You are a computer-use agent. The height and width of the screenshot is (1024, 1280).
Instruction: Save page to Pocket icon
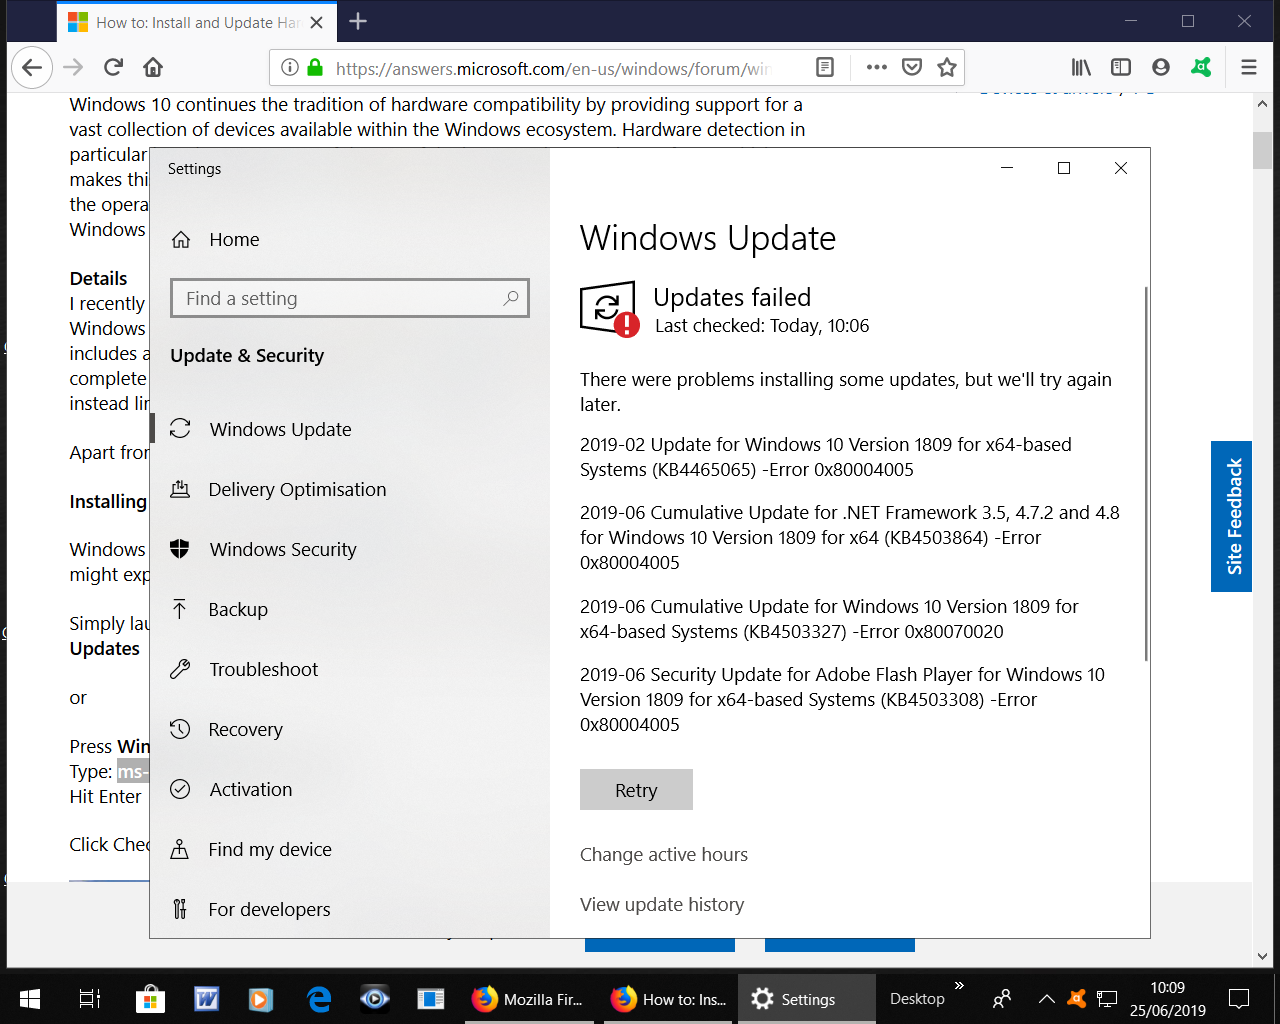(912, 67)
